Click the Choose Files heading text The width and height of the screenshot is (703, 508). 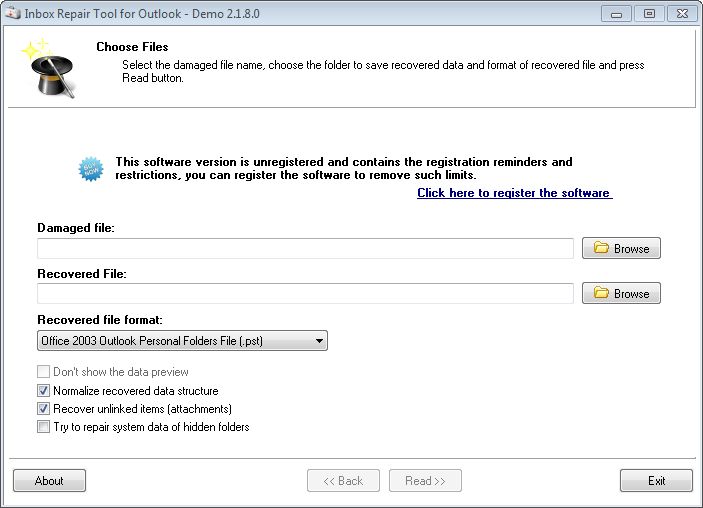tap(132, 47)
